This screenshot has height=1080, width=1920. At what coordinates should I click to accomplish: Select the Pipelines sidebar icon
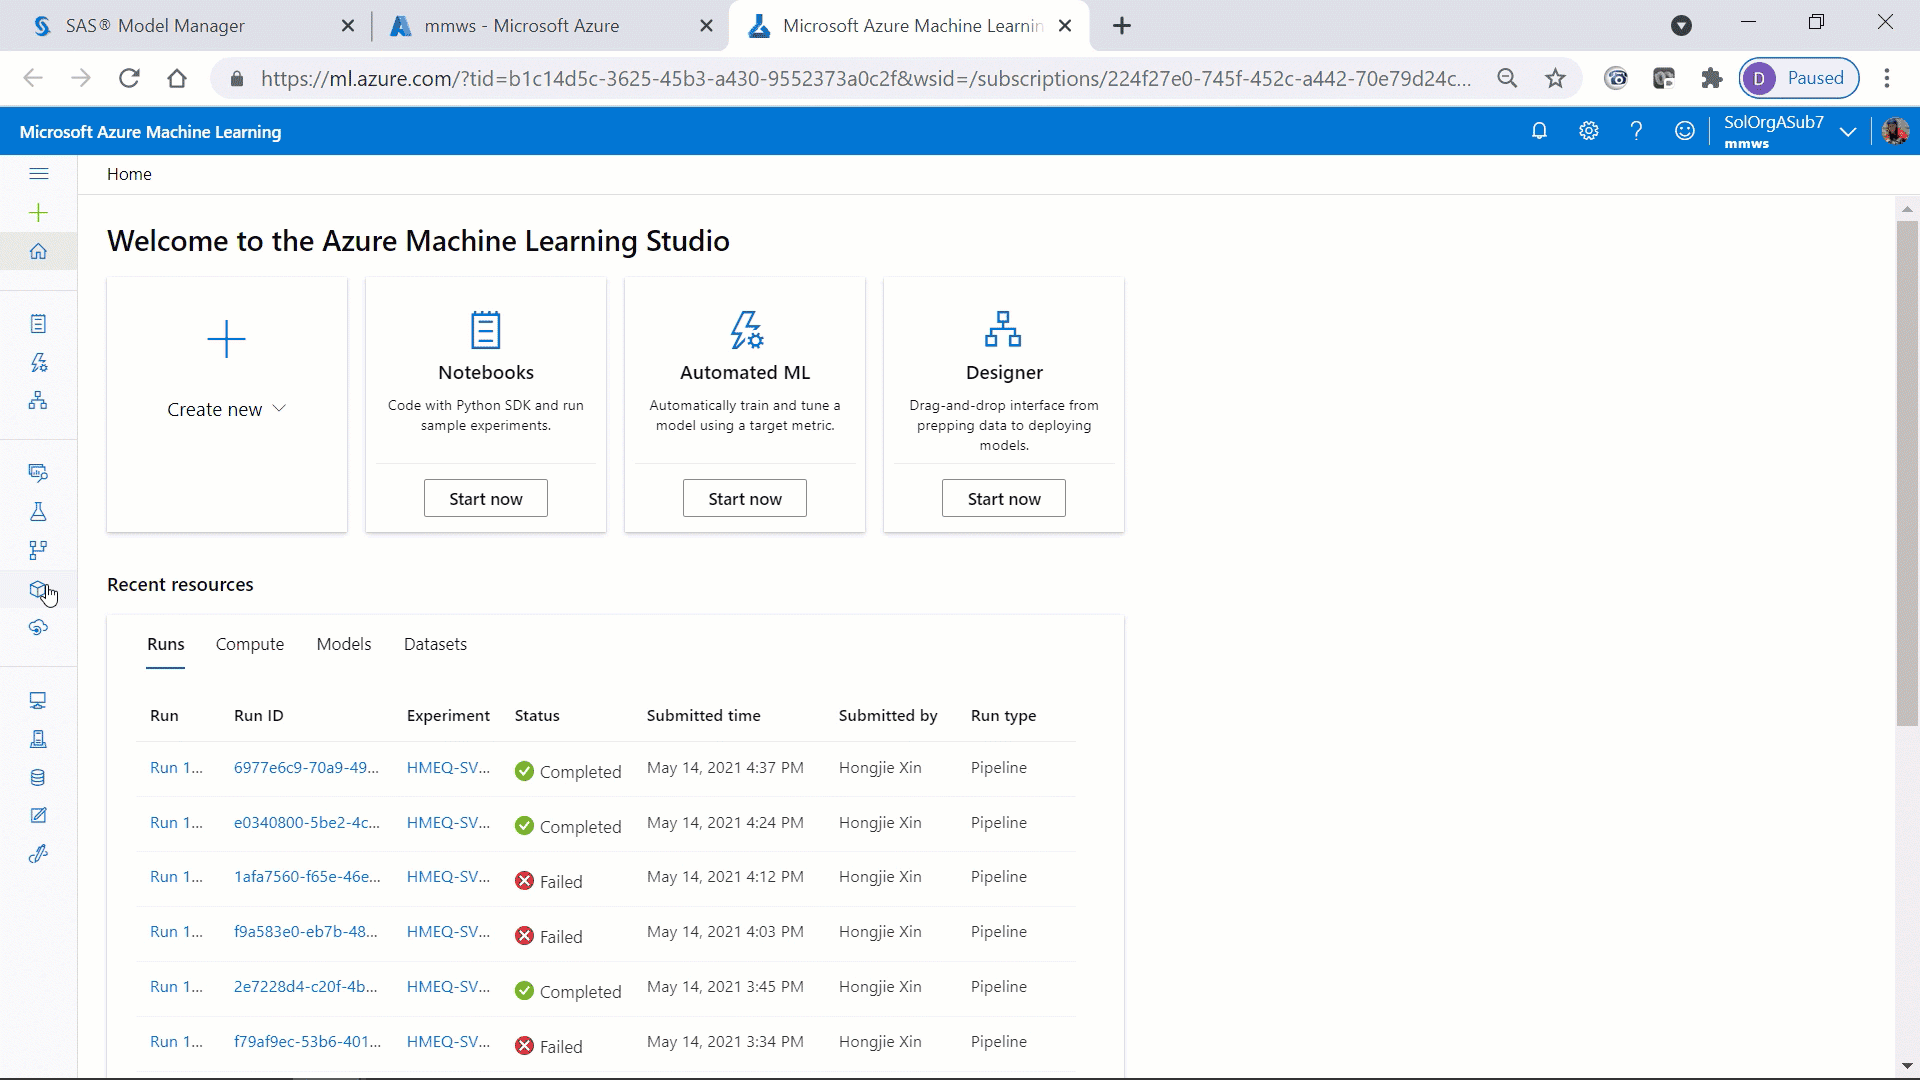[38, 550]
